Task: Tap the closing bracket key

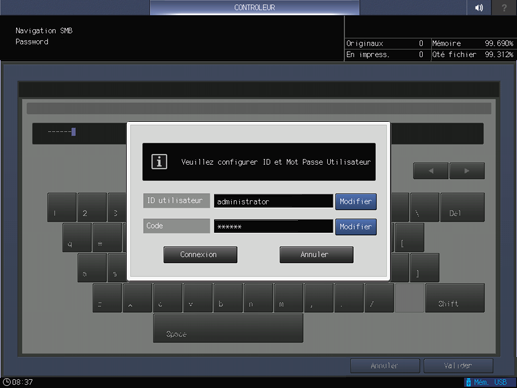Action: 425,268
